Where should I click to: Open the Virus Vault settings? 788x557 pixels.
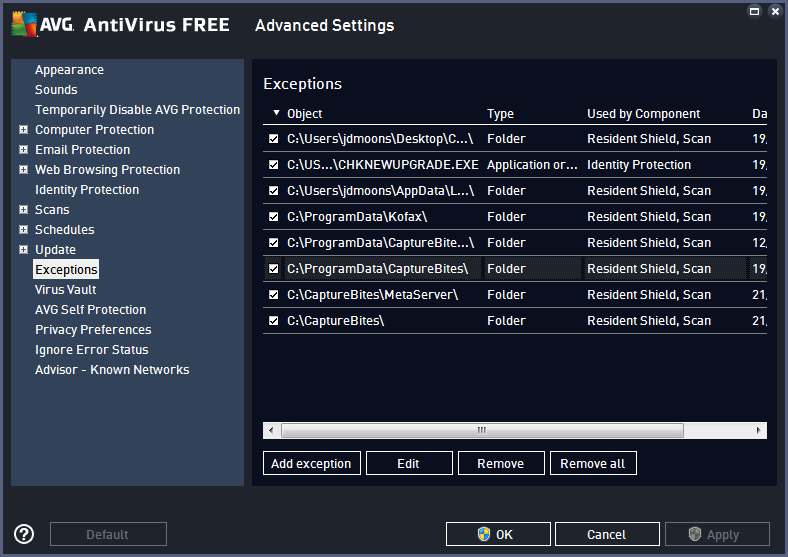[x=65, y=290]
